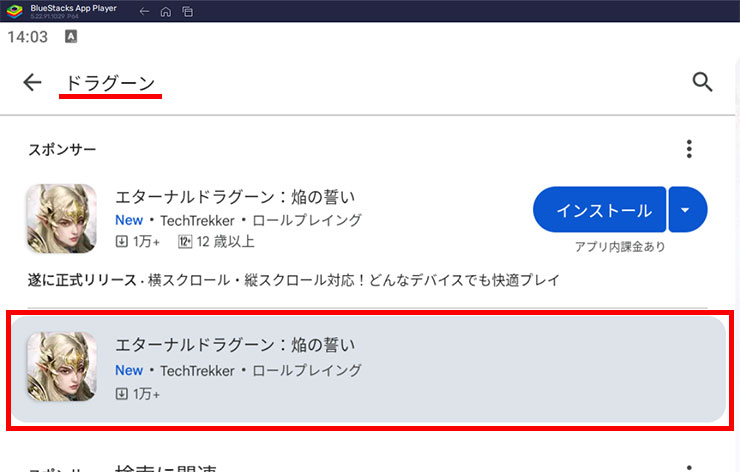Click the search magnifier icon
Image resolution: width=740 pixels, height=472 pixels.
click(x=702, y=82)
